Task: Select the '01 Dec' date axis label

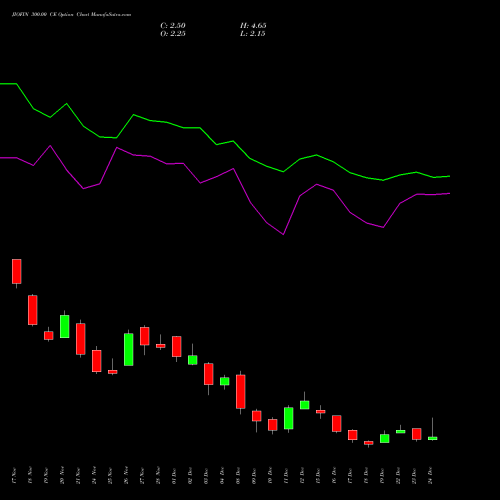Action: point(174,476)
